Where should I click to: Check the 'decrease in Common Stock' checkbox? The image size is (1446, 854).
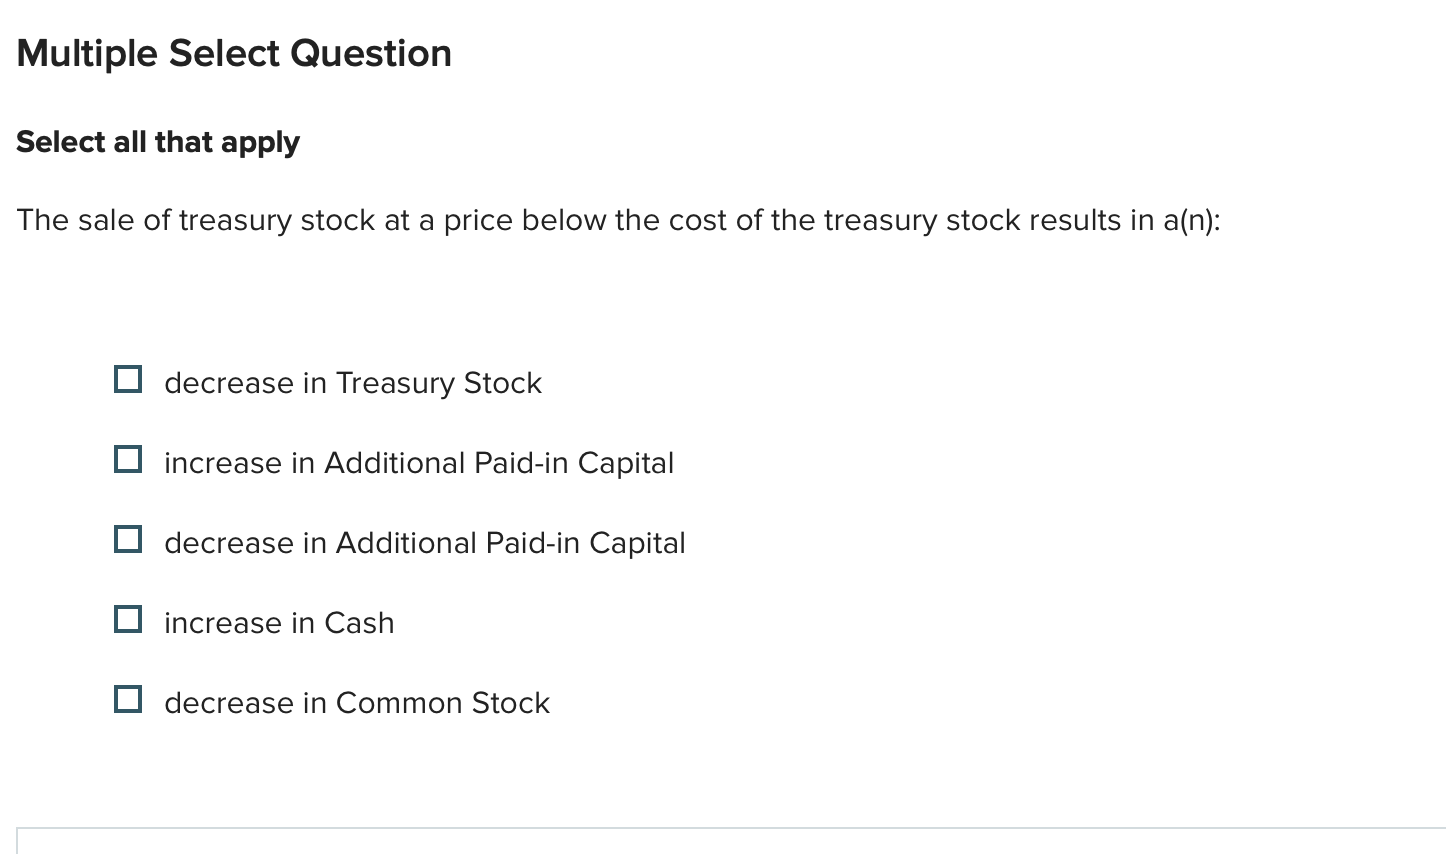pyautogui.click(x=127, y=699)
